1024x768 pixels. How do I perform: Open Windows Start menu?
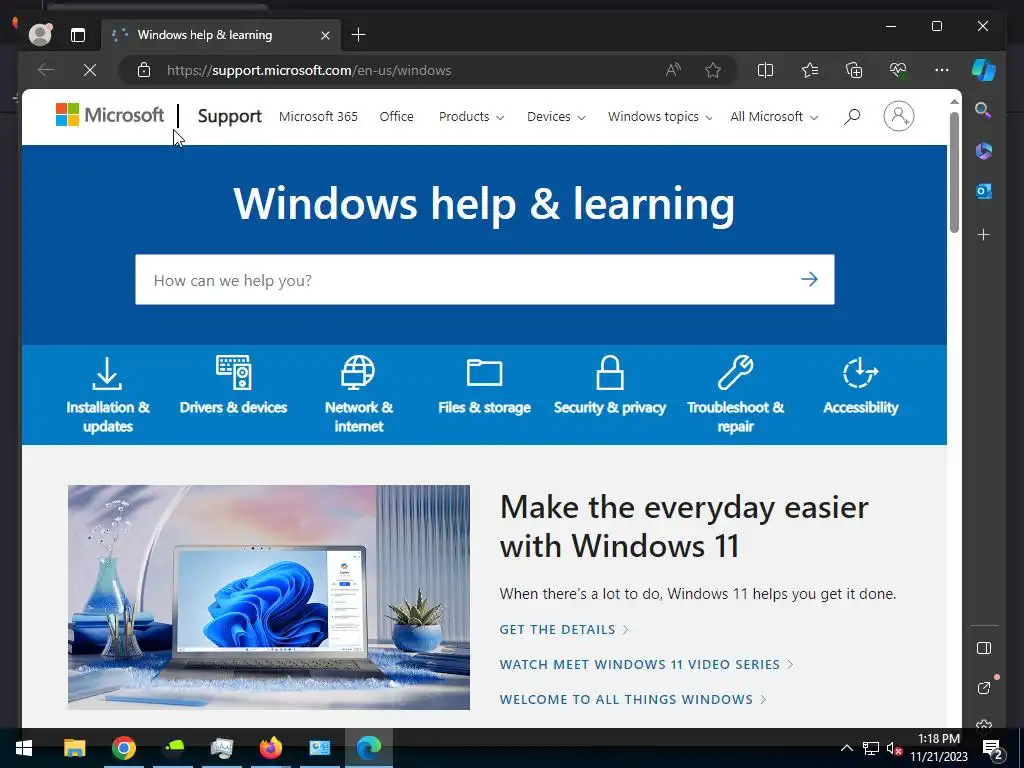[x=24, y=748]
